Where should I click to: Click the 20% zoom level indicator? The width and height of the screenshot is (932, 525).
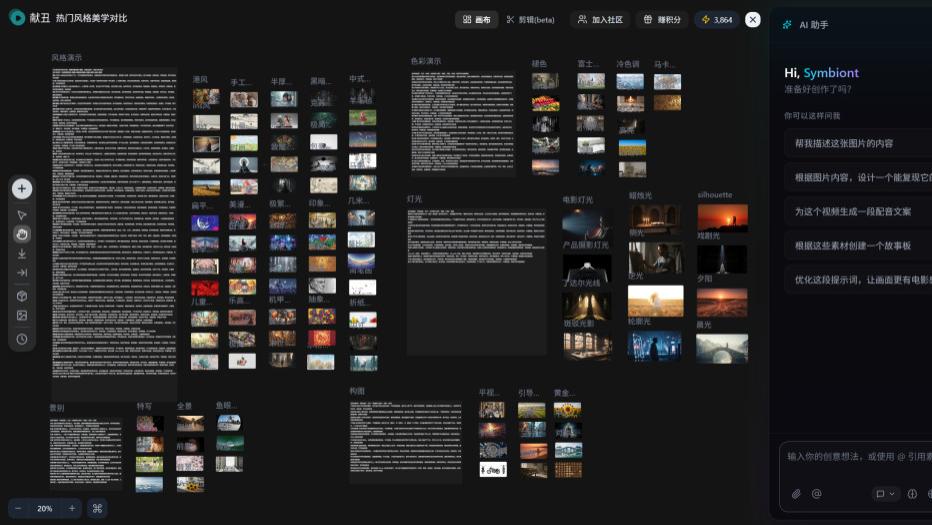[x=45, y=508]
